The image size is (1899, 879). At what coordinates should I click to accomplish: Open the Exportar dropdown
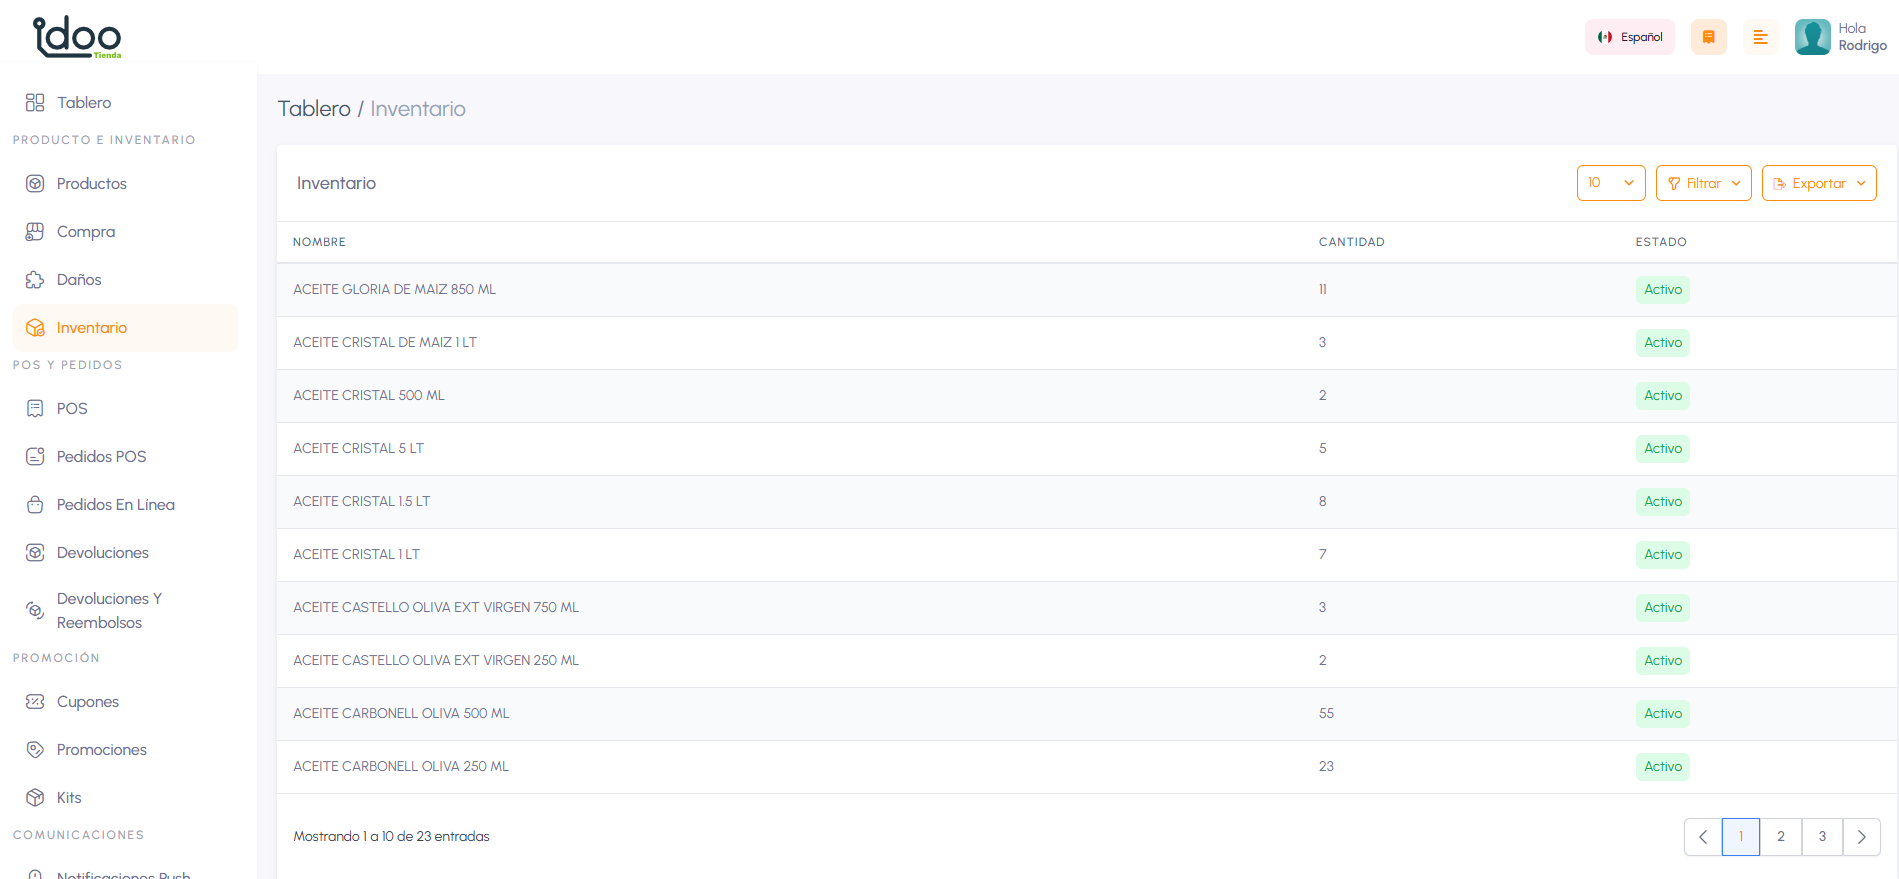[1818, 183]
